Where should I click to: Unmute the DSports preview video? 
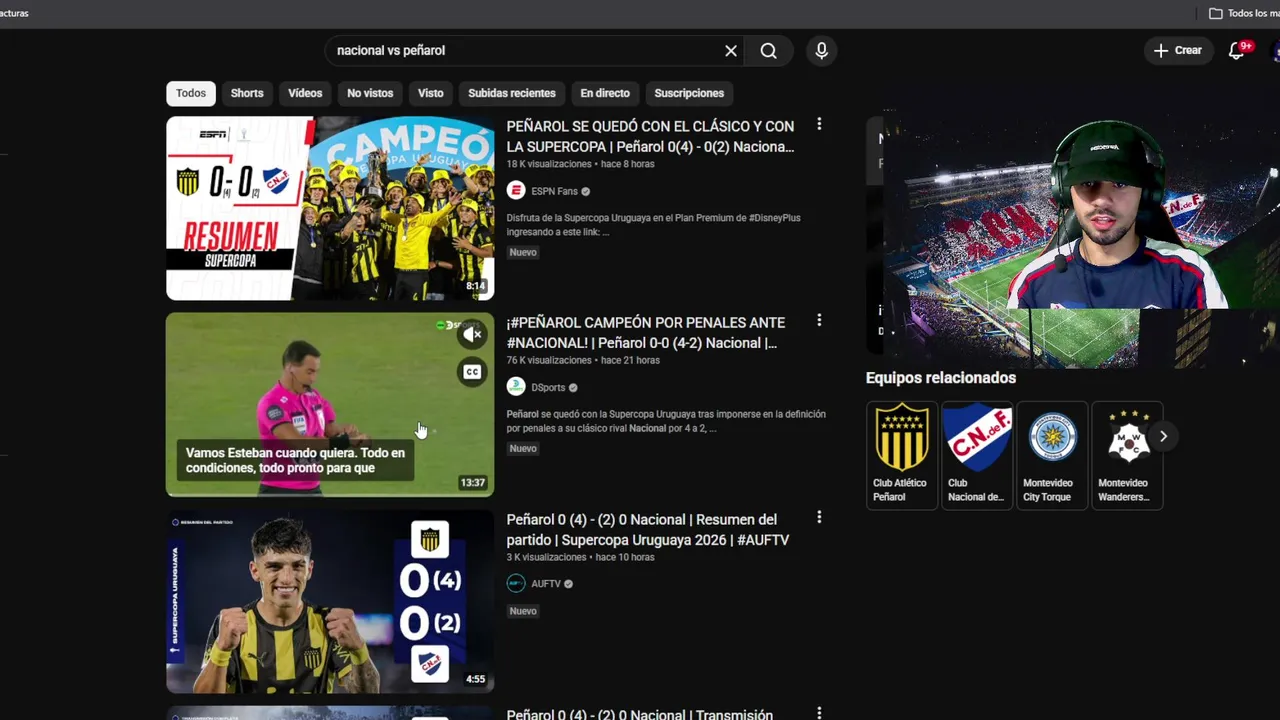coord(472,335)
